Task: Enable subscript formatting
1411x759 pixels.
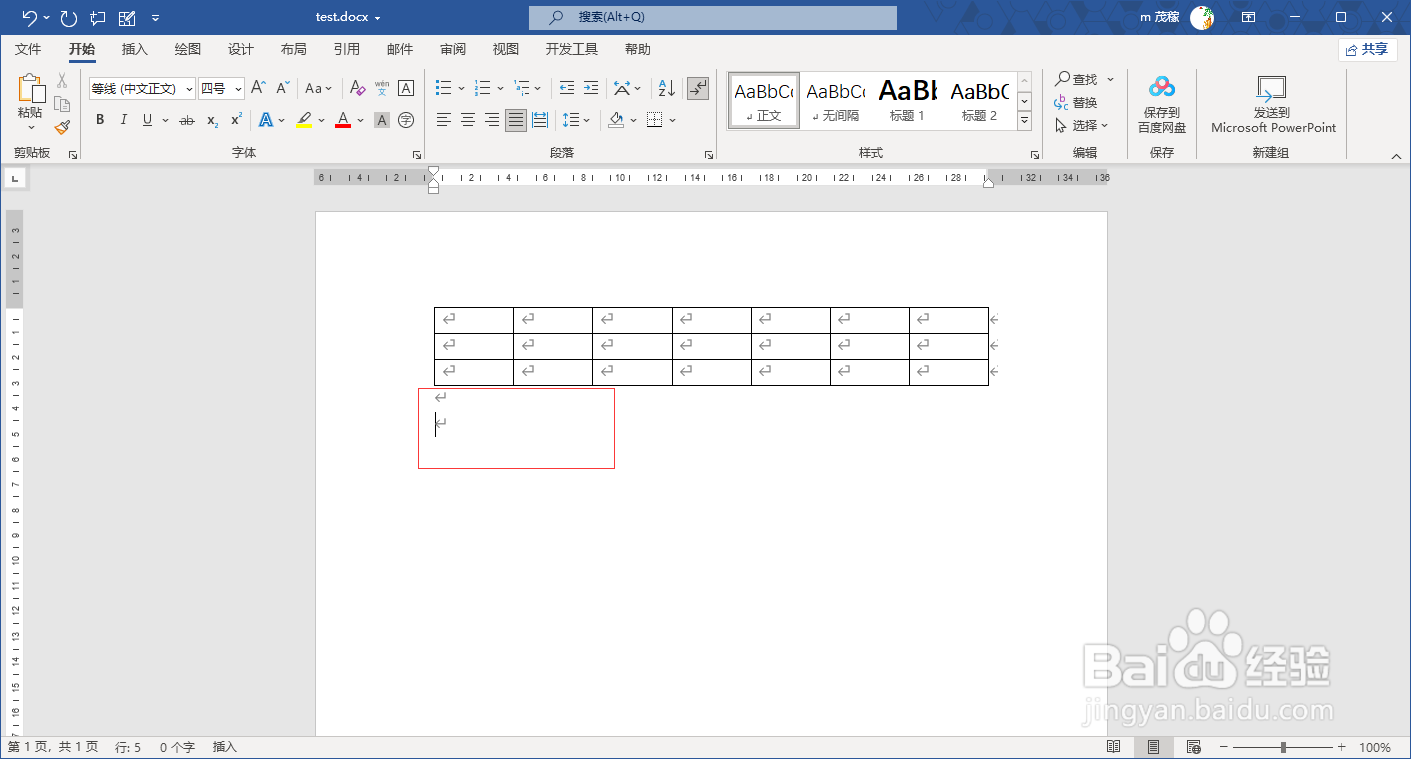Action: point(210,121)
